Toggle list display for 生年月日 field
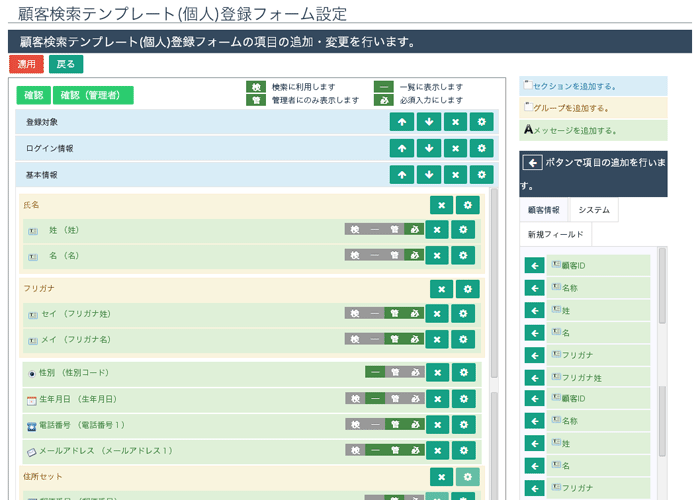700x500 pixels. 375,398
